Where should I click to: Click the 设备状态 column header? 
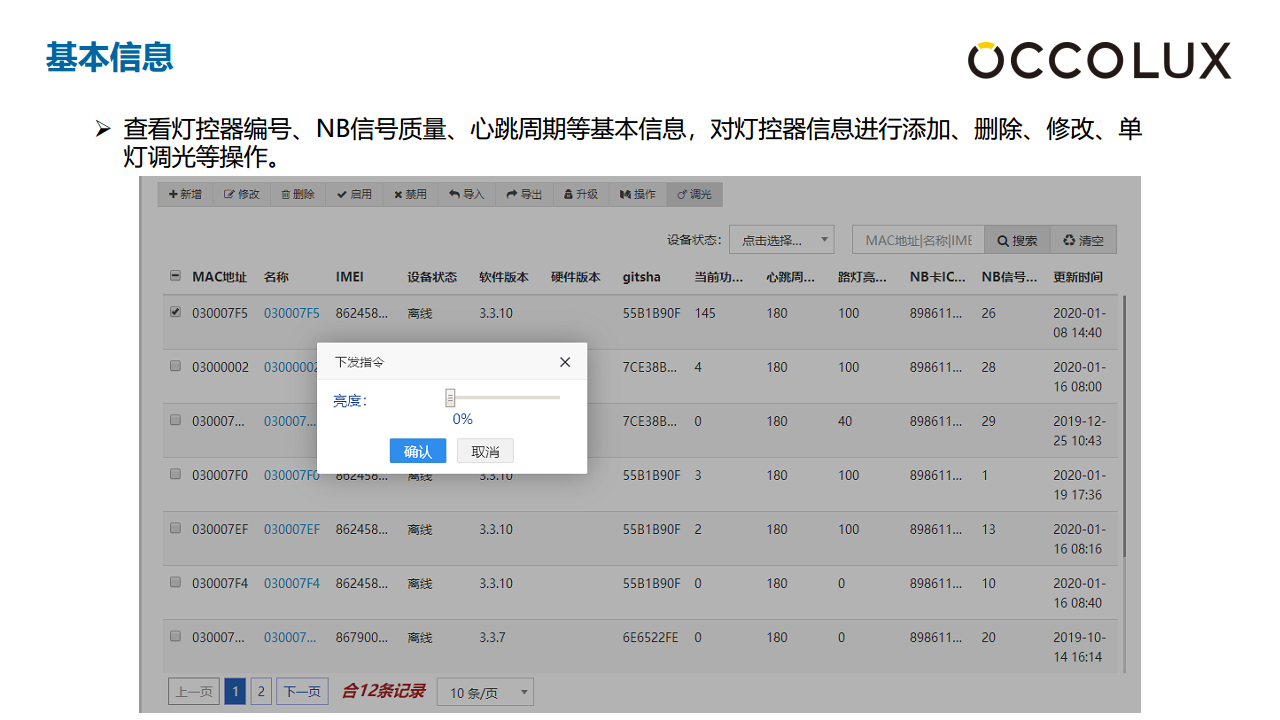(432, 277)
